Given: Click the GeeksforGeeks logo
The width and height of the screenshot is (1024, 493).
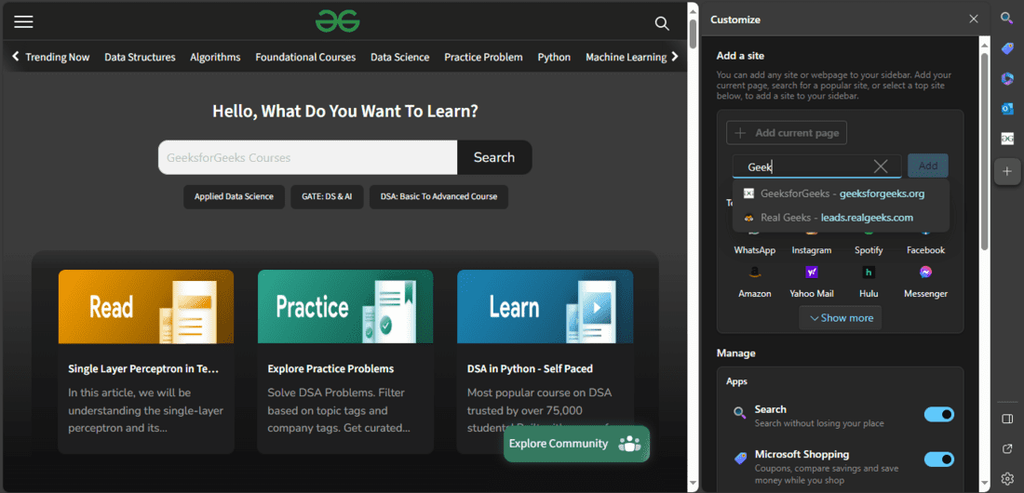Looking at the screenshot, I should (x=338, y=21).
